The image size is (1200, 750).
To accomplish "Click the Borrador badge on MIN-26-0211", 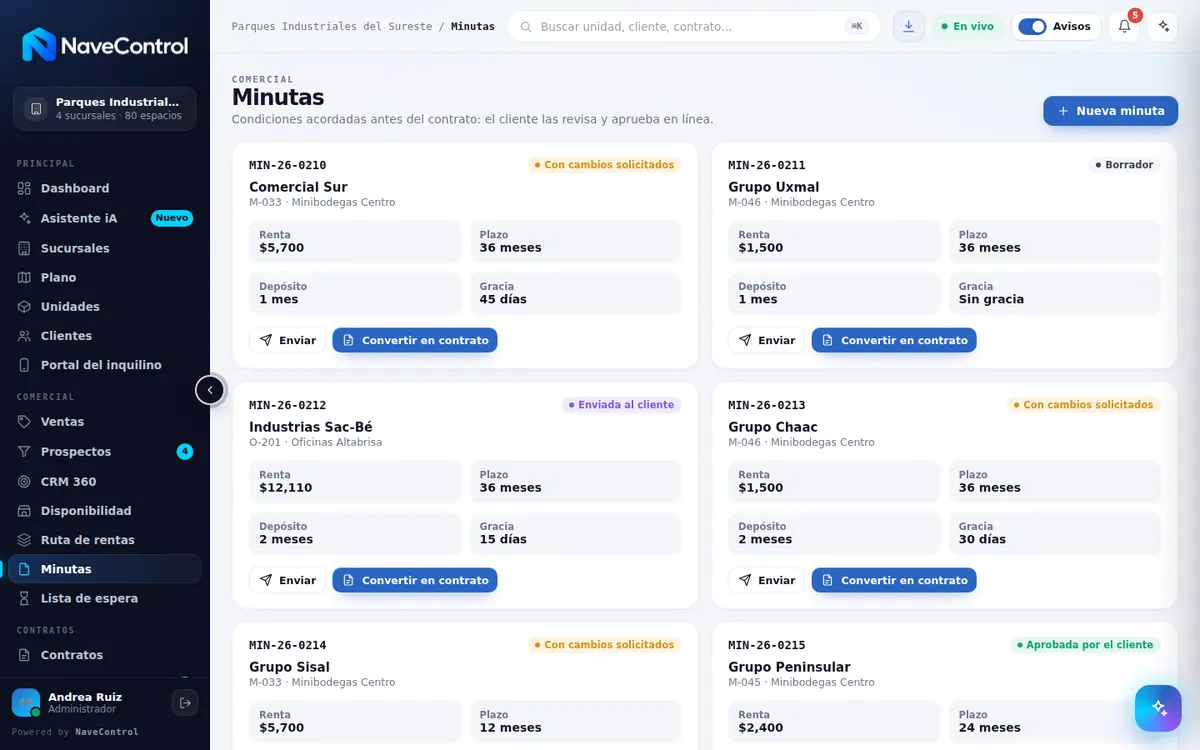I will 1124,165.
